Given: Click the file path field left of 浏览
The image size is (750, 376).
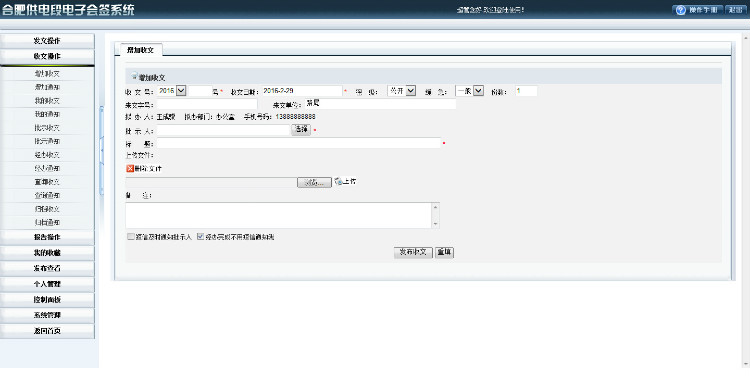Looking at the screenshot, I should [211, 182].
